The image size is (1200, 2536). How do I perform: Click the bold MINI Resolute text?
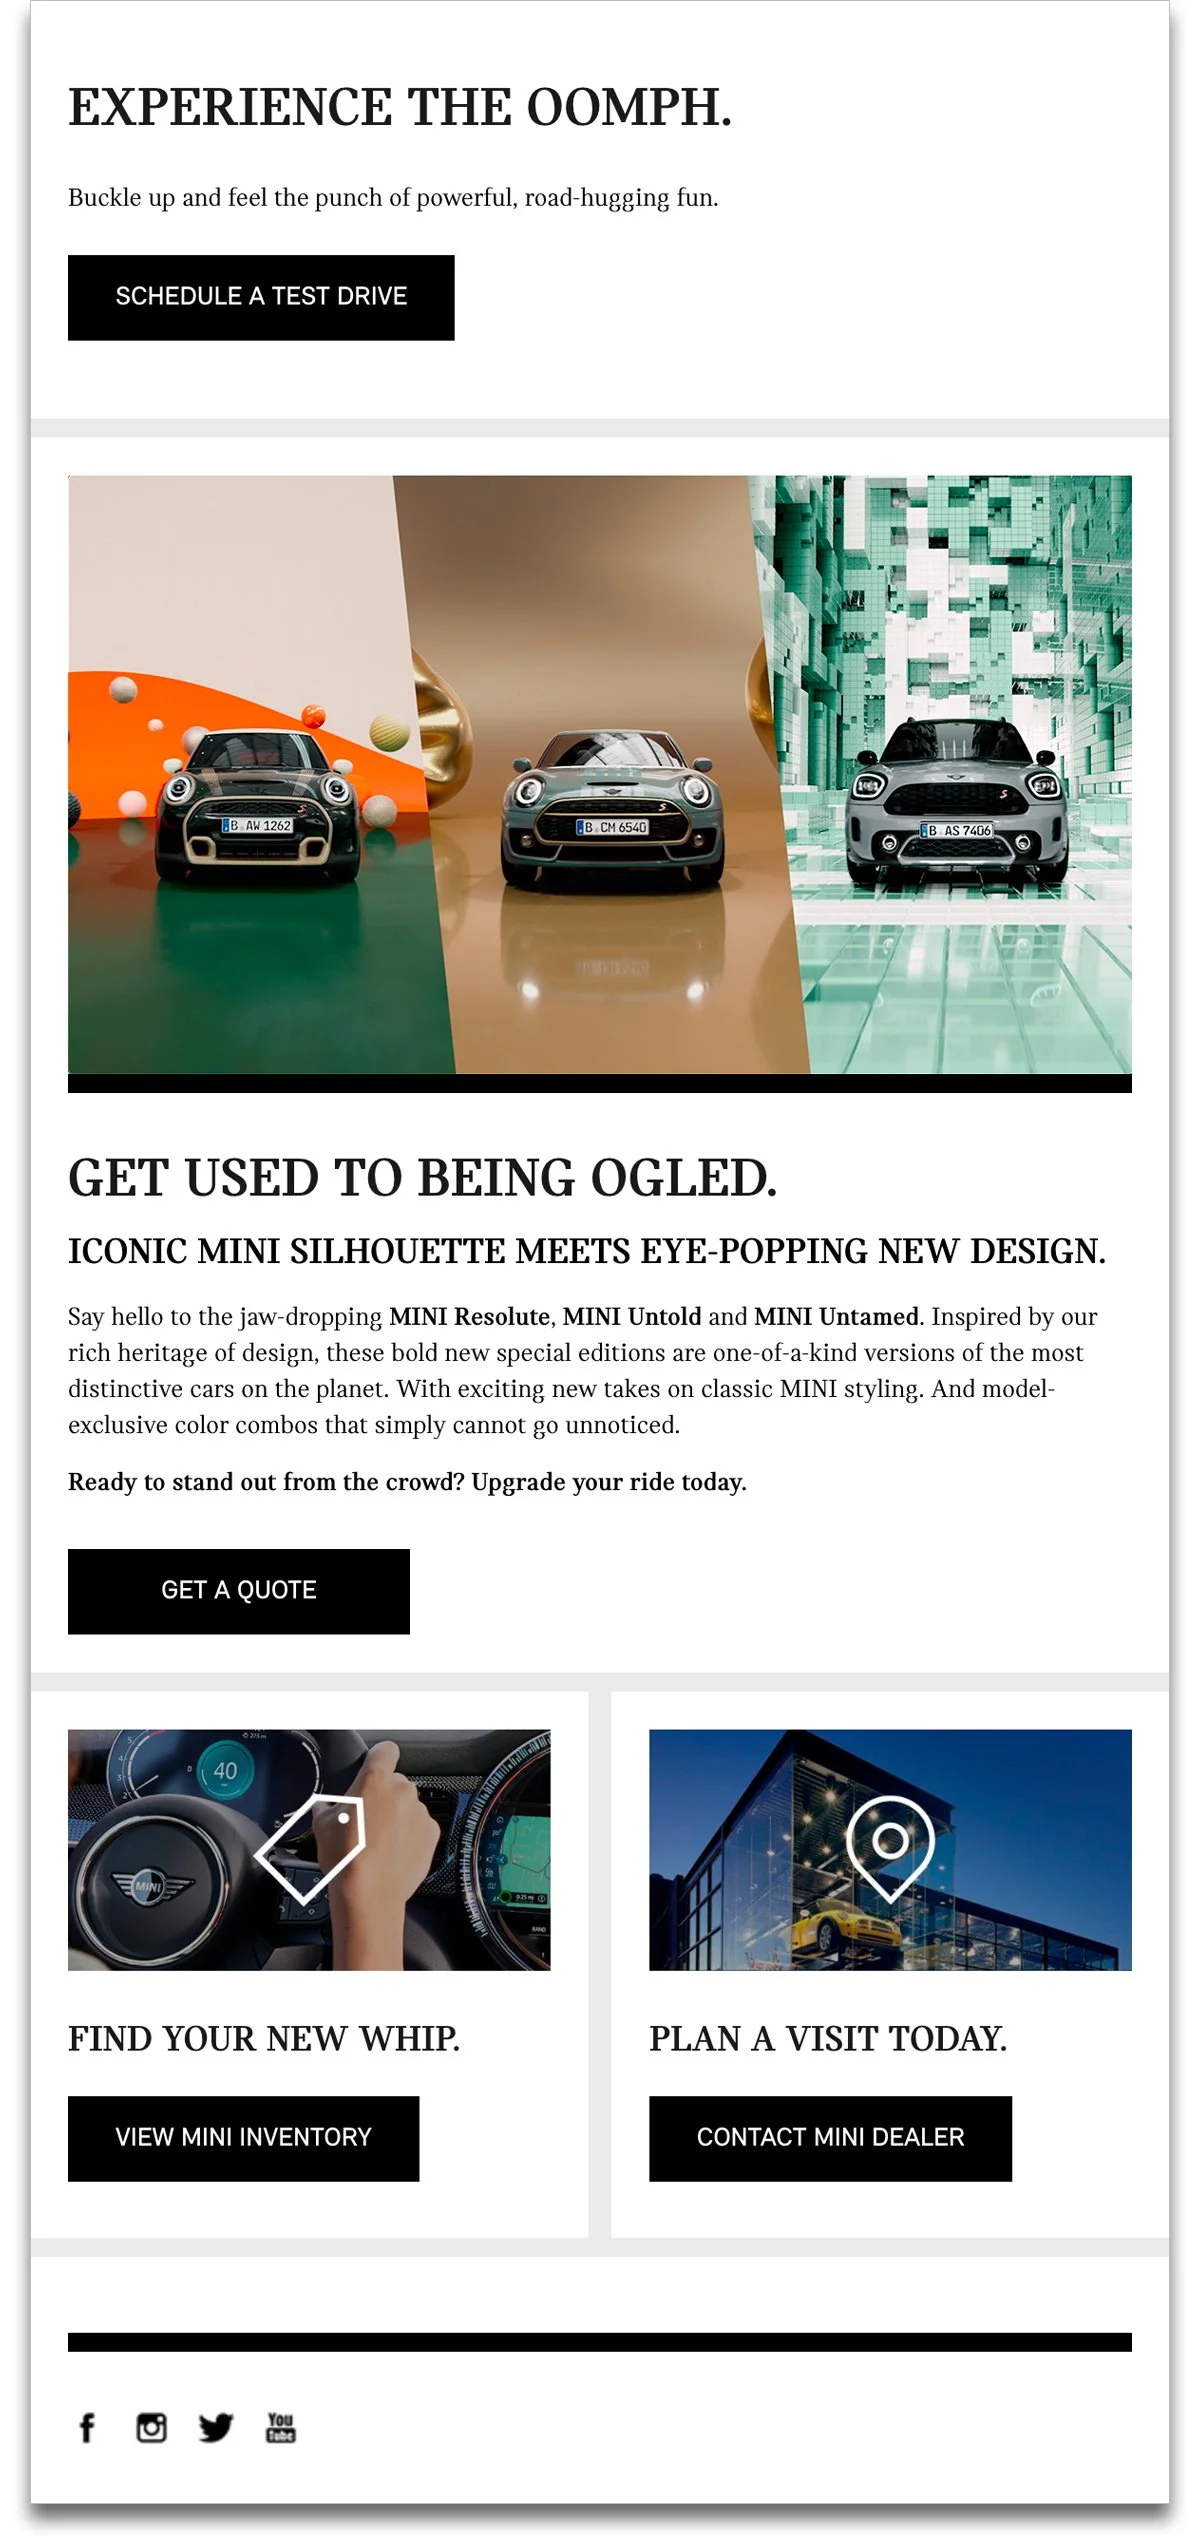[x=469, y=1317]
